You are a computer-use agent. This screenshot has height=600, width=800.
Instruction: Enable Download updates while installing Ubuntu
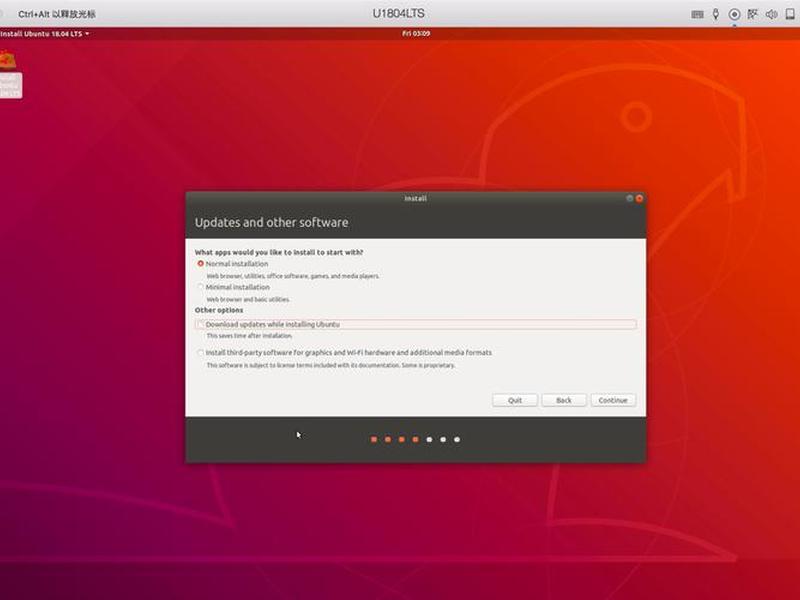coord(201,324)
